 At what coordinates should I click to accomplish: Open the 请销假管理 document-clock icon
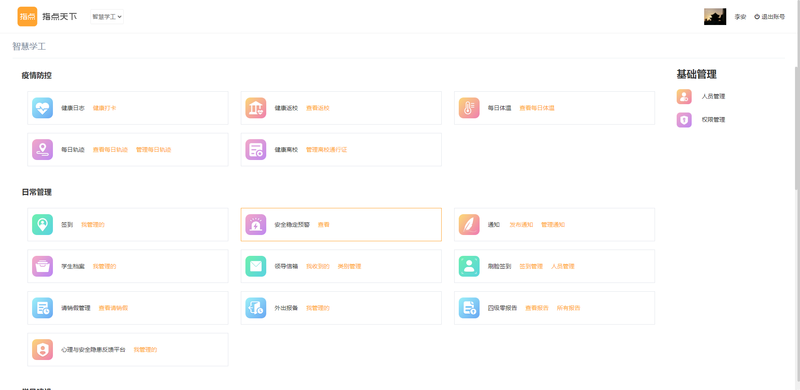tap(42, 308)
